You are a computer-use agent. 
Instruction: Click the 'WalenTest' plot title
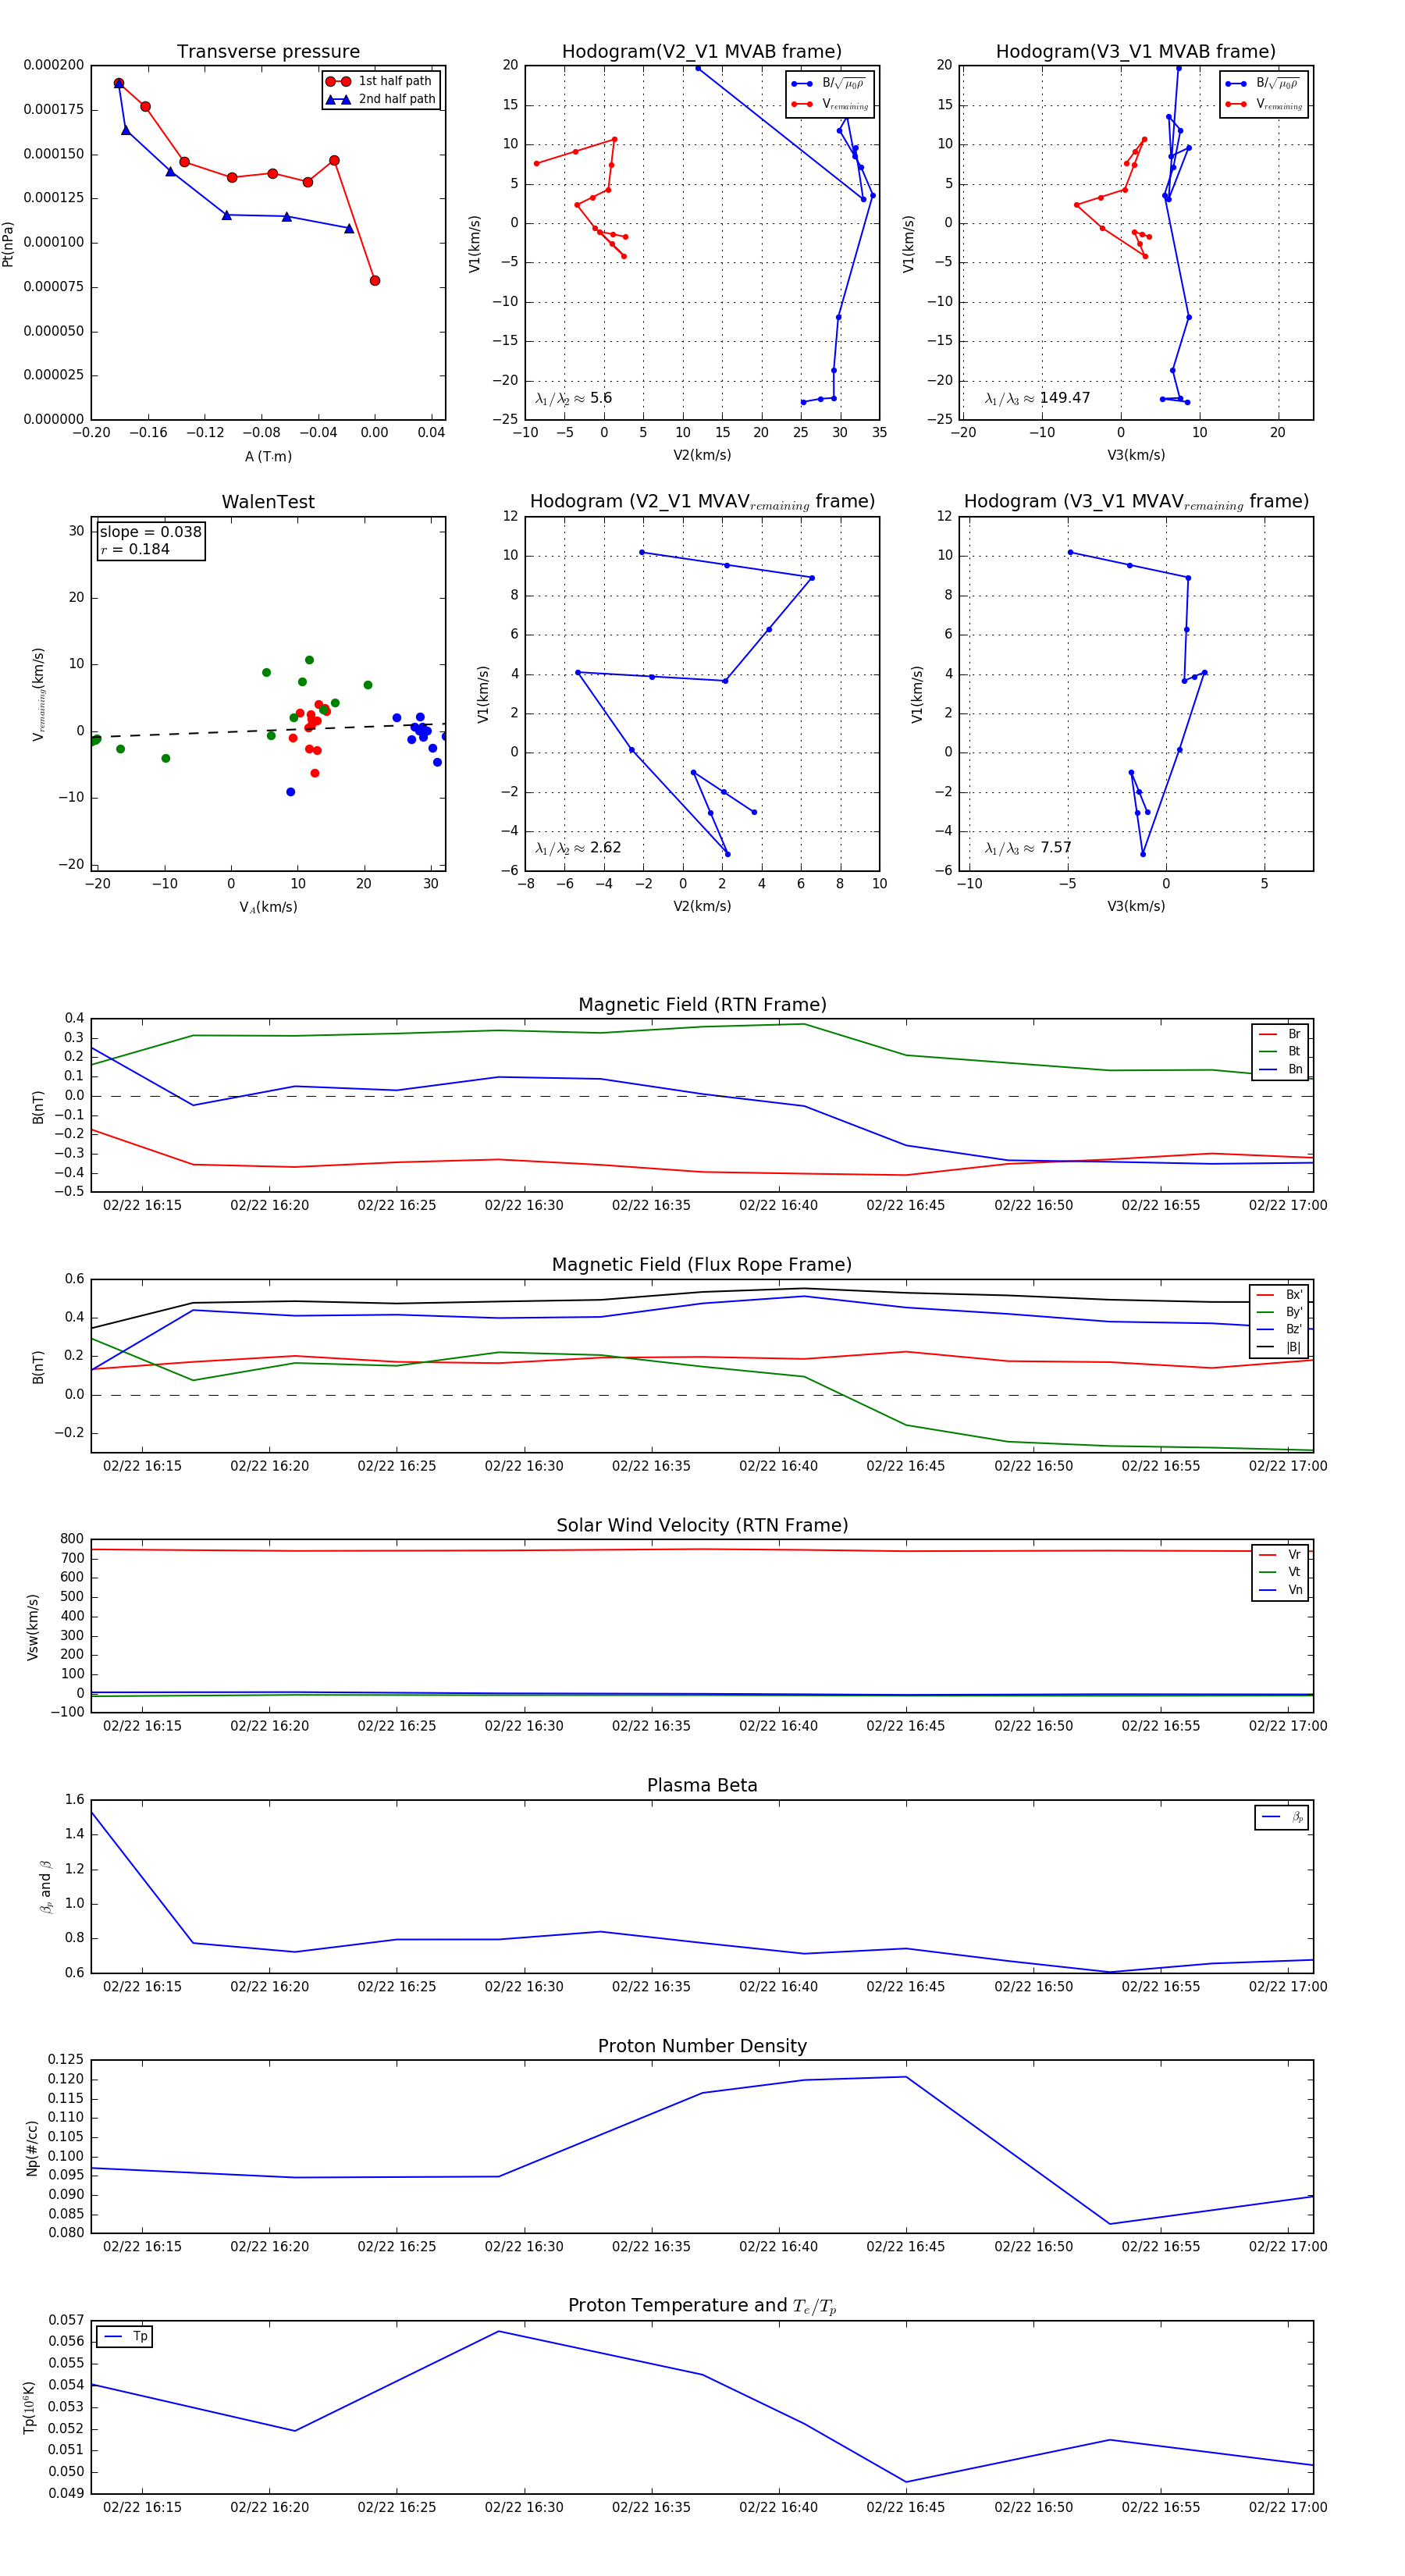click(268, 502)
